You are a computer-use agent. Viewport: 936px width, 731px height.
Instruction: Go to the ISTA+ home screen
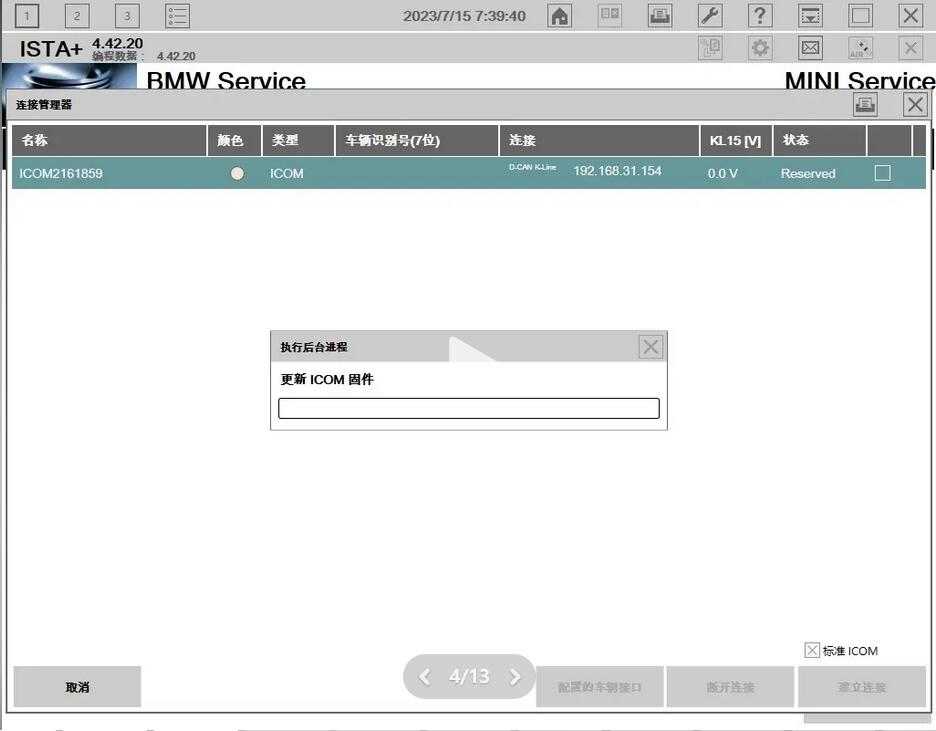pos(559,16)
